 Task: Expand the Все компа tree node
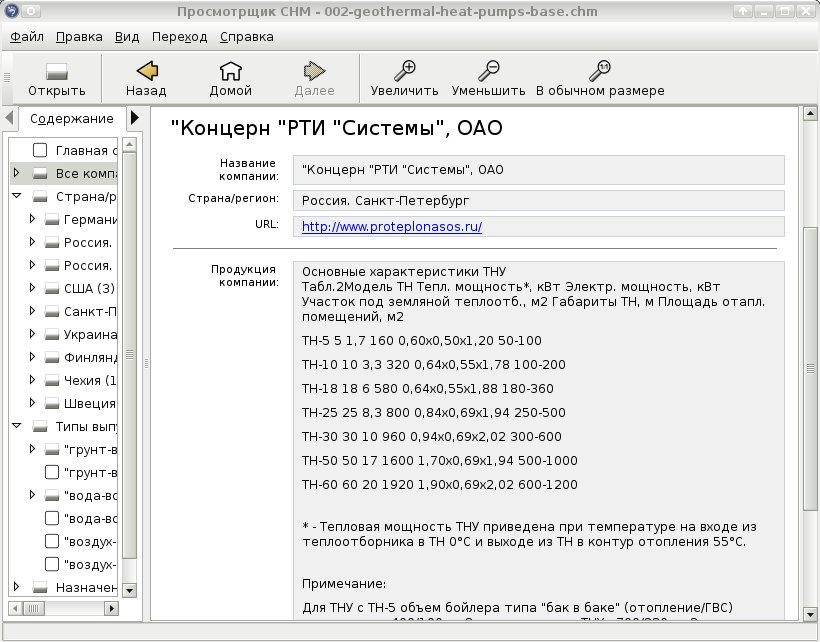click(x=16, y=173)
